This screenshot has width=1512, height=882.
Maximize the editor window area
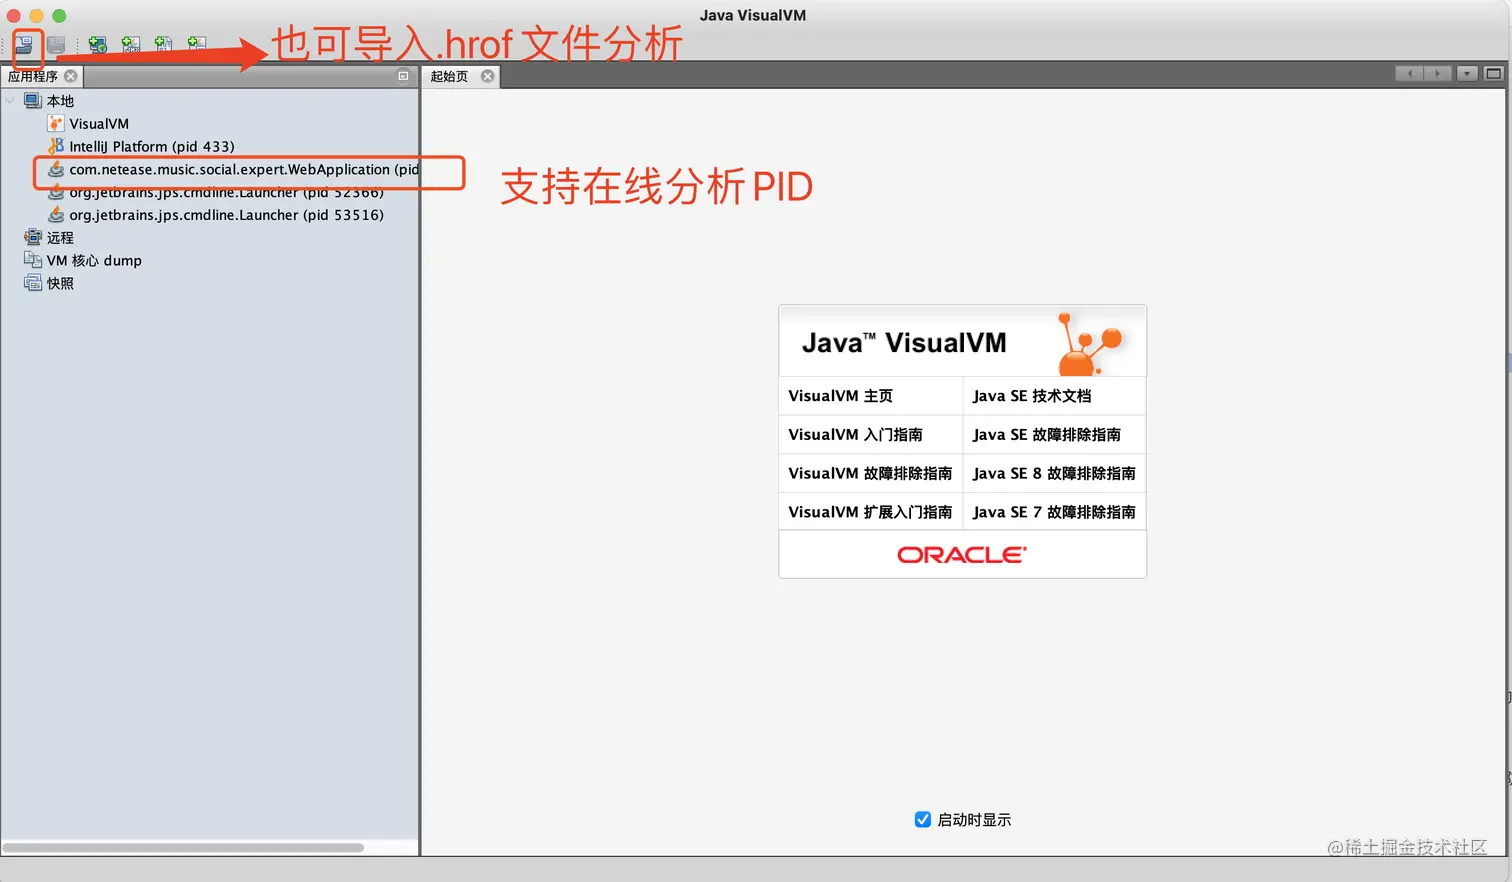[x=1493, y=74]
